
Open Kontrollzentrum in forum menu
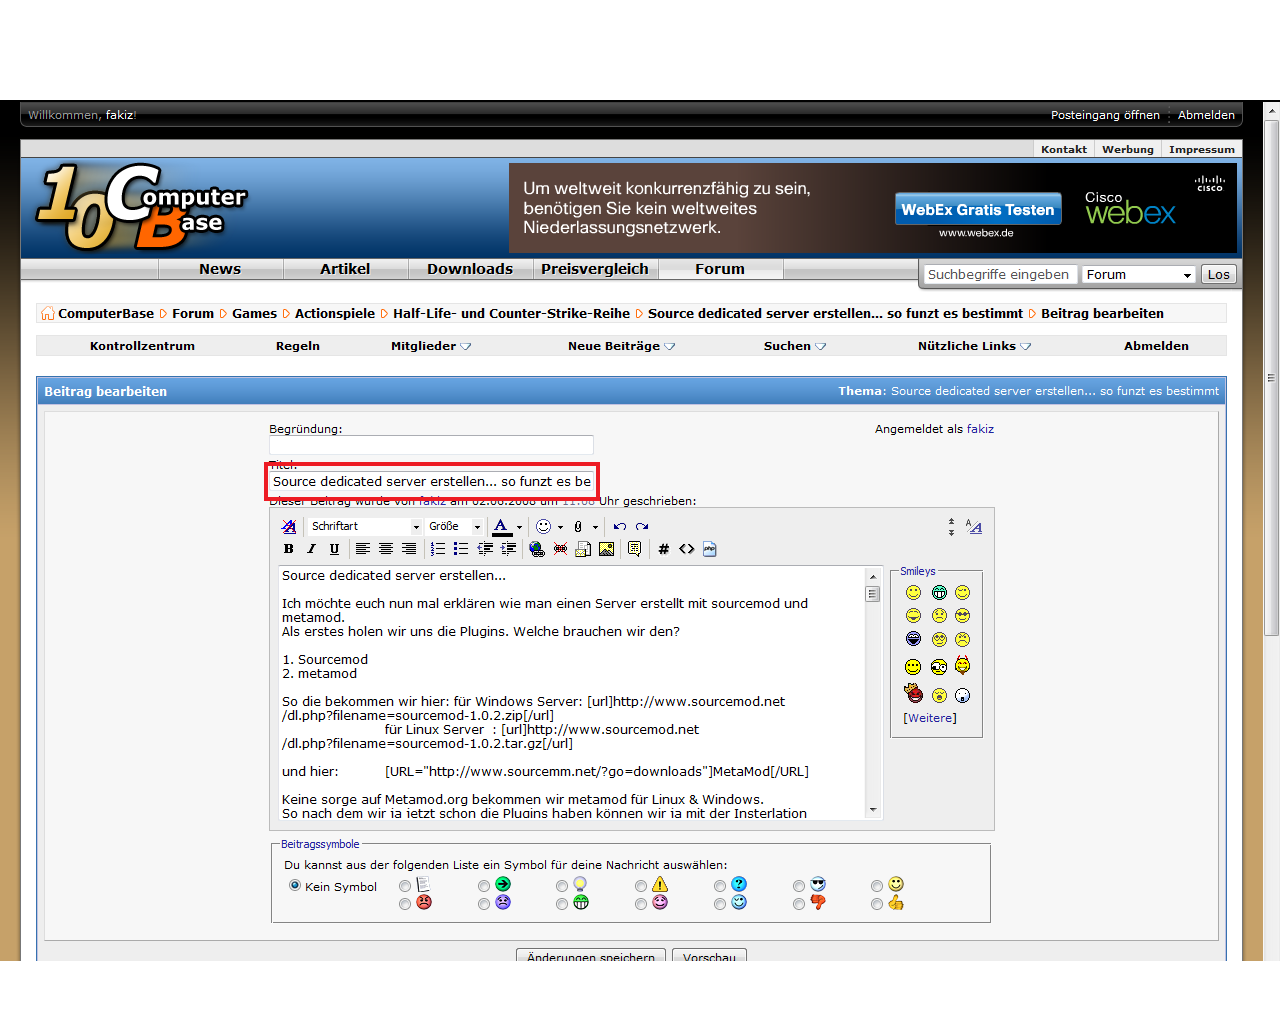click(142, 346)
